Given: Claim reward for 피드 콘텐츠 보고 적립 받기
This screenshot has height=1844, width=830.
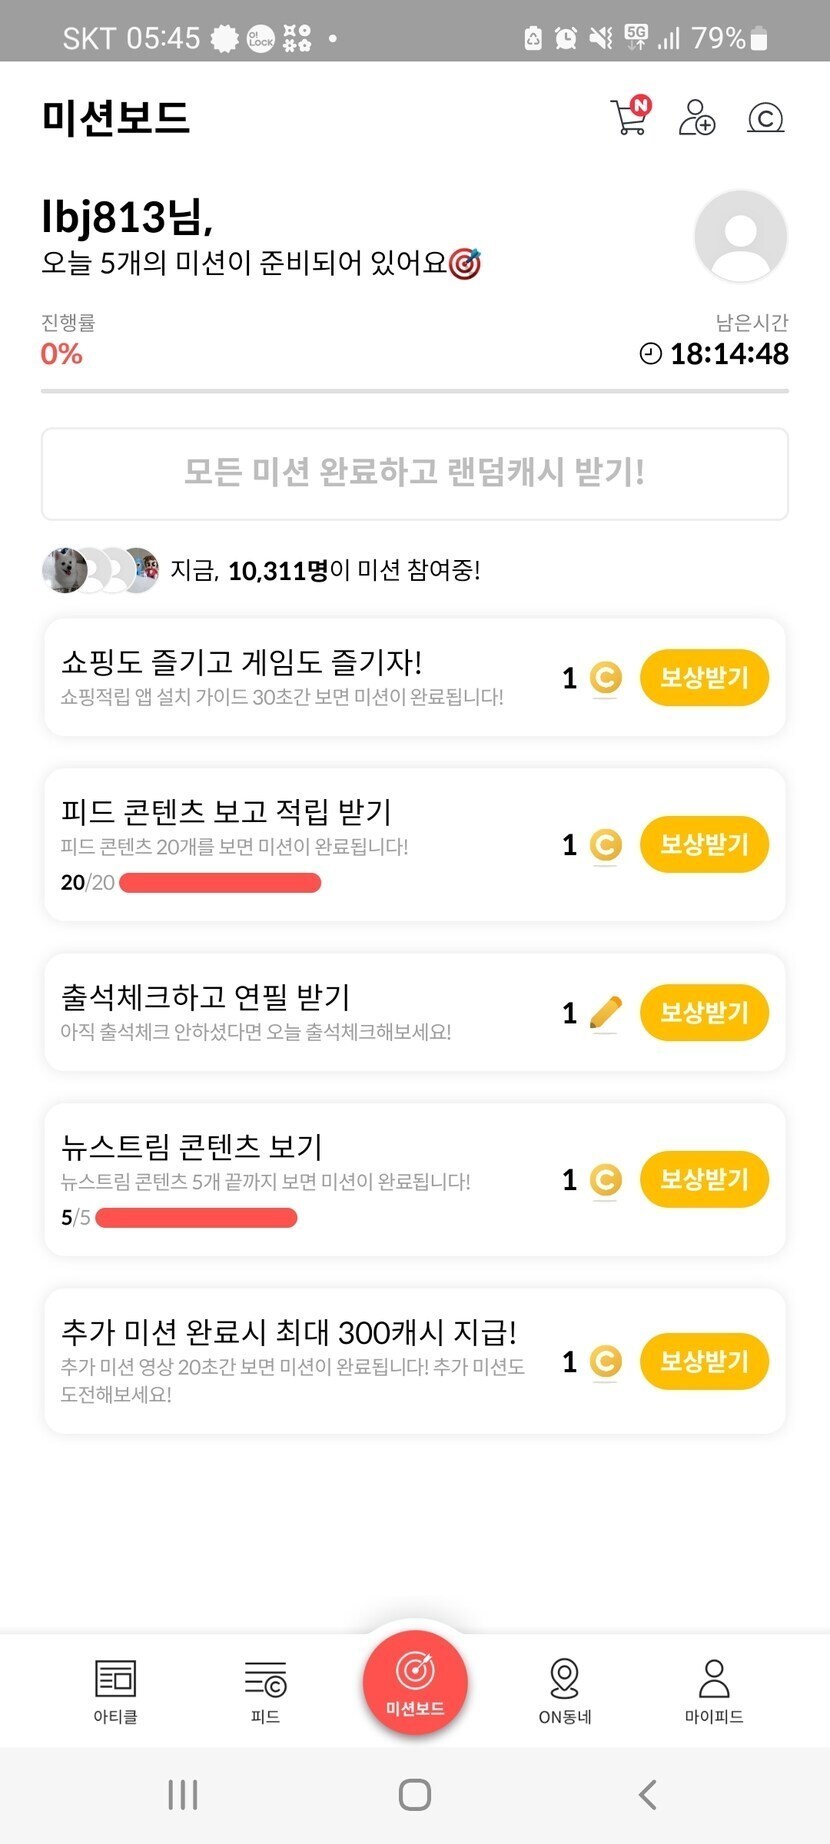Looking at the screenshot, I should coord(704,845).
